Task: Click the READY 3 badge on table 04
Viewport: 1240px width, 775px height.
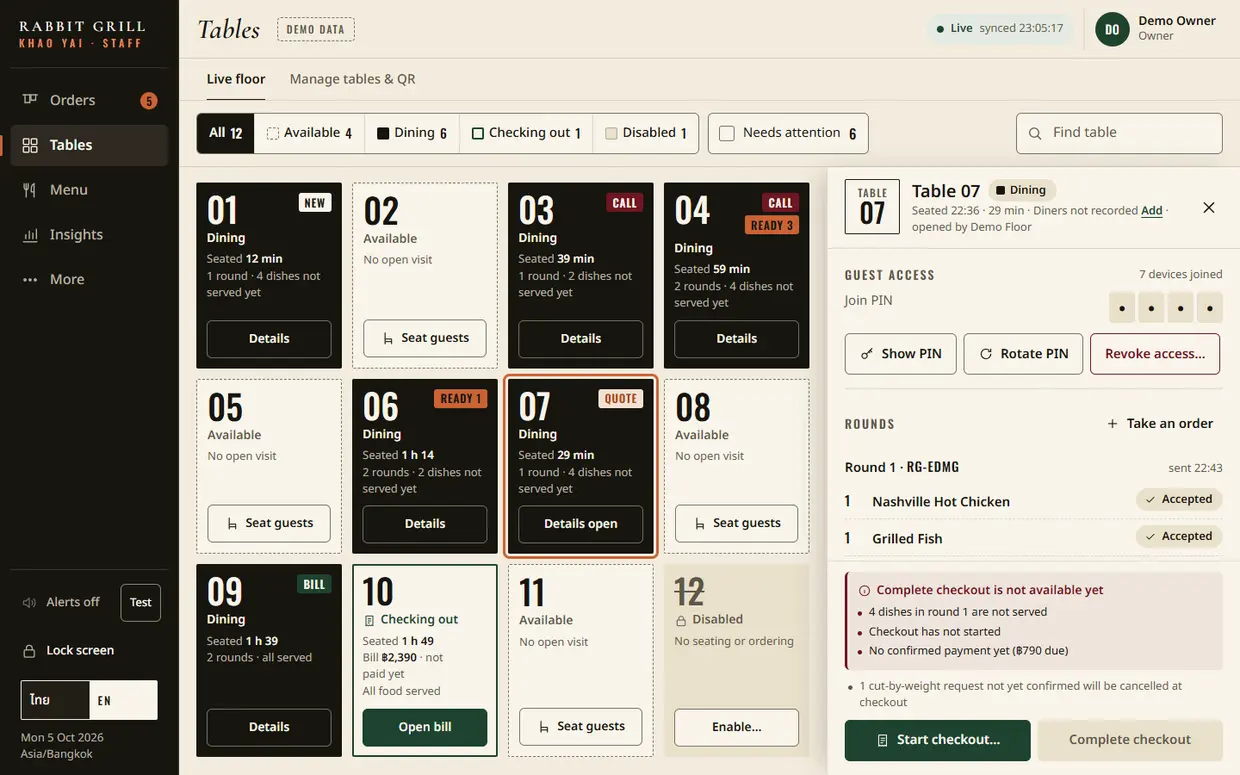Action: 771,225
